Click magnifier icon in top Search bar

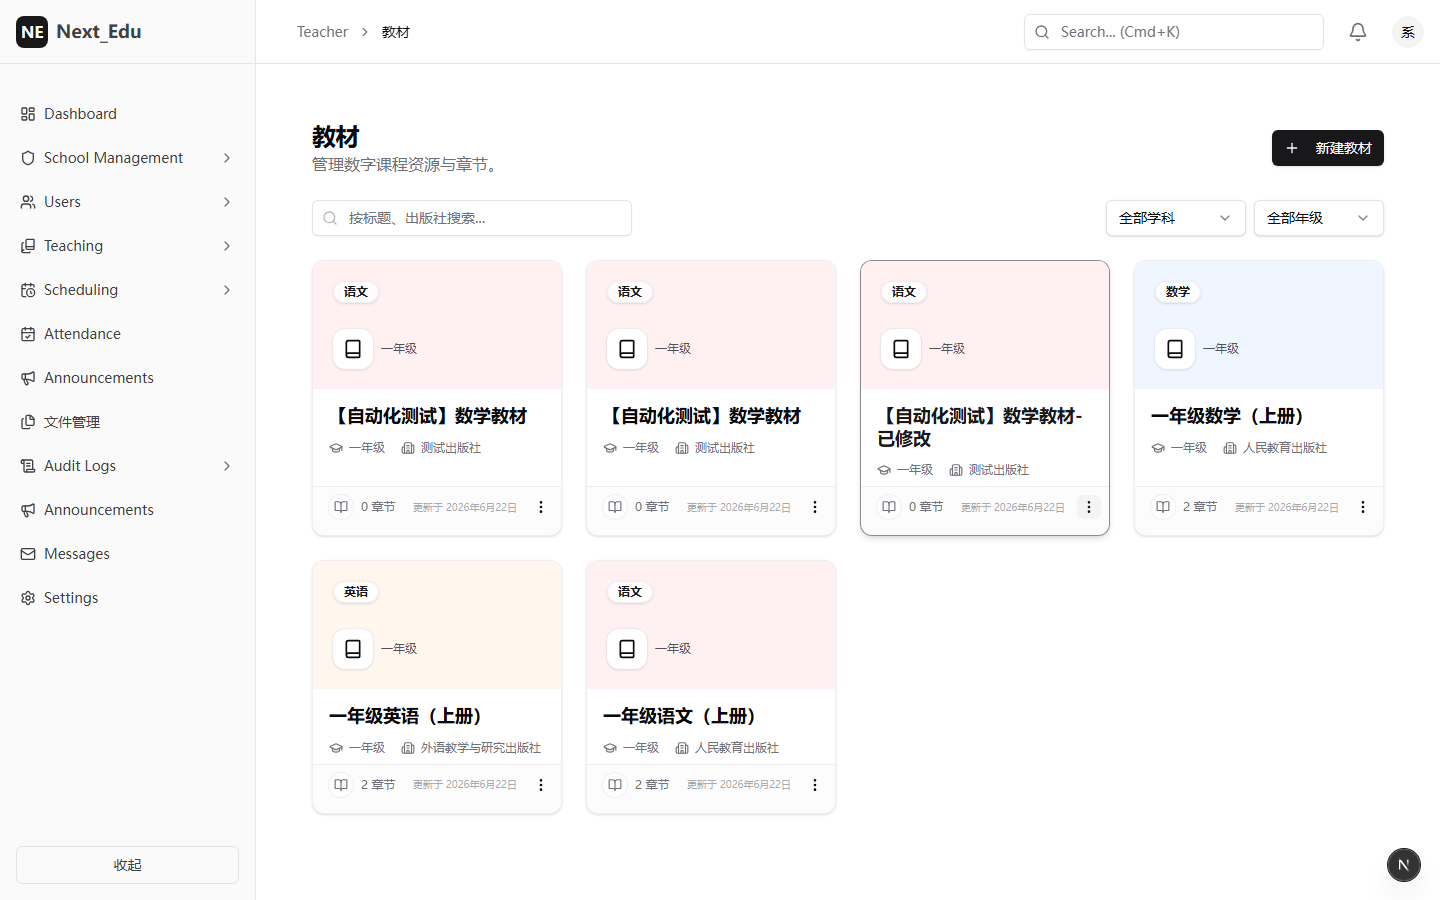1042,32
